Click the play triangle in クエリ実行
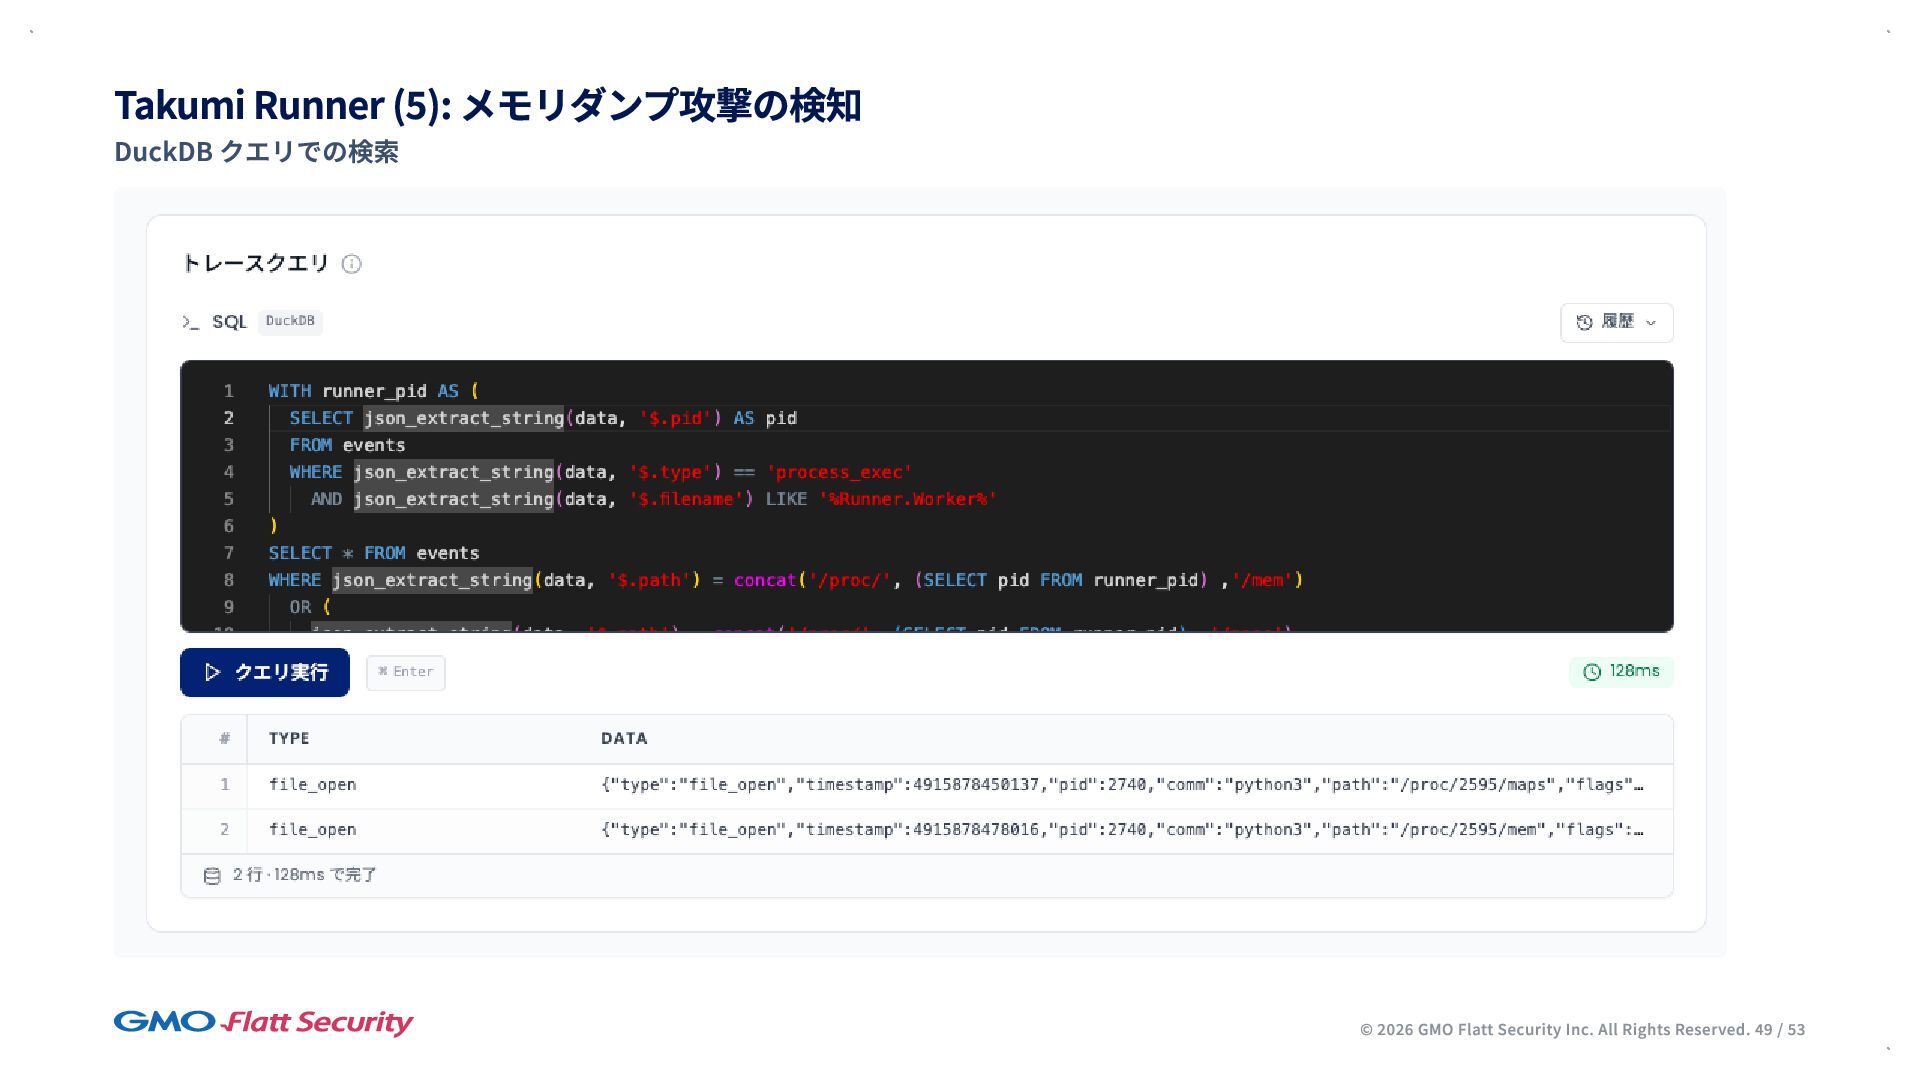This screenshot has width=1920, height=1080. coord(212,672)
